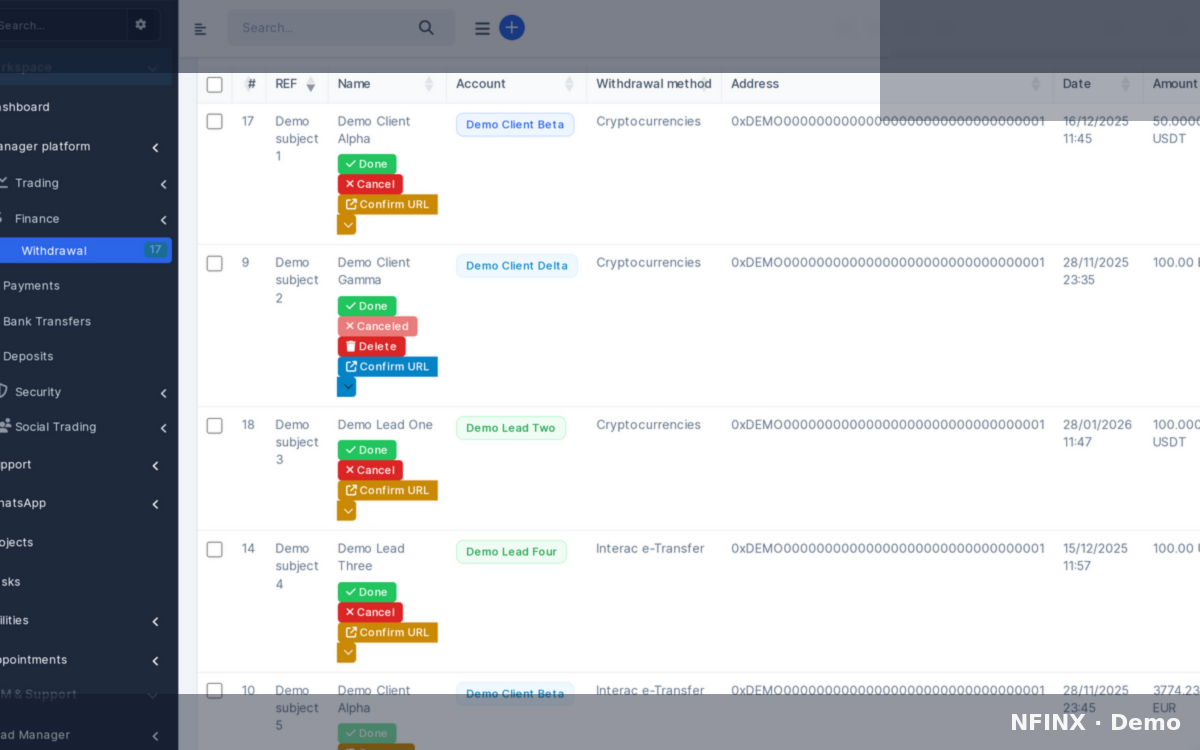Expand Manager platform sidebar section
Screen dimensions: 1200x750
(x=155, y=148)
